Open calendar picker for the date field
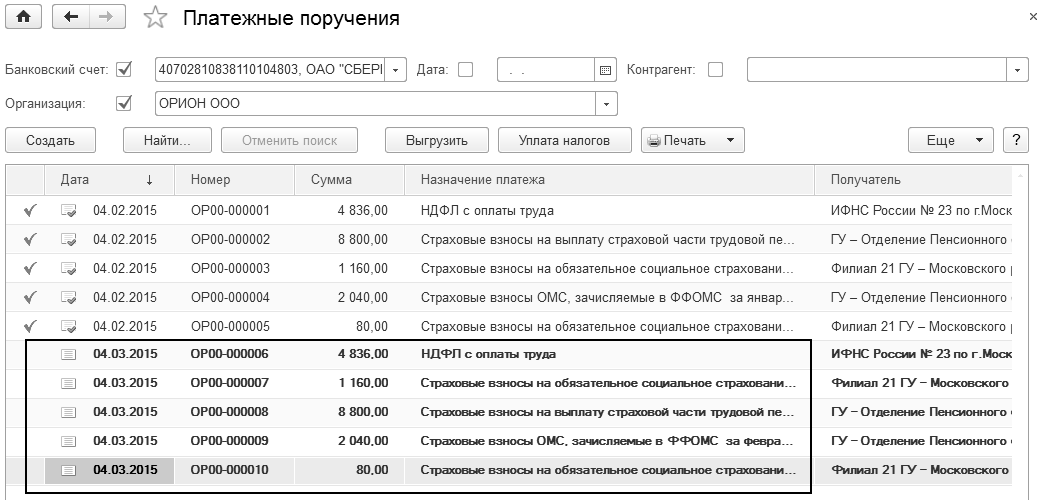Screen dimensions: 1037x500 tap(604, 70)
